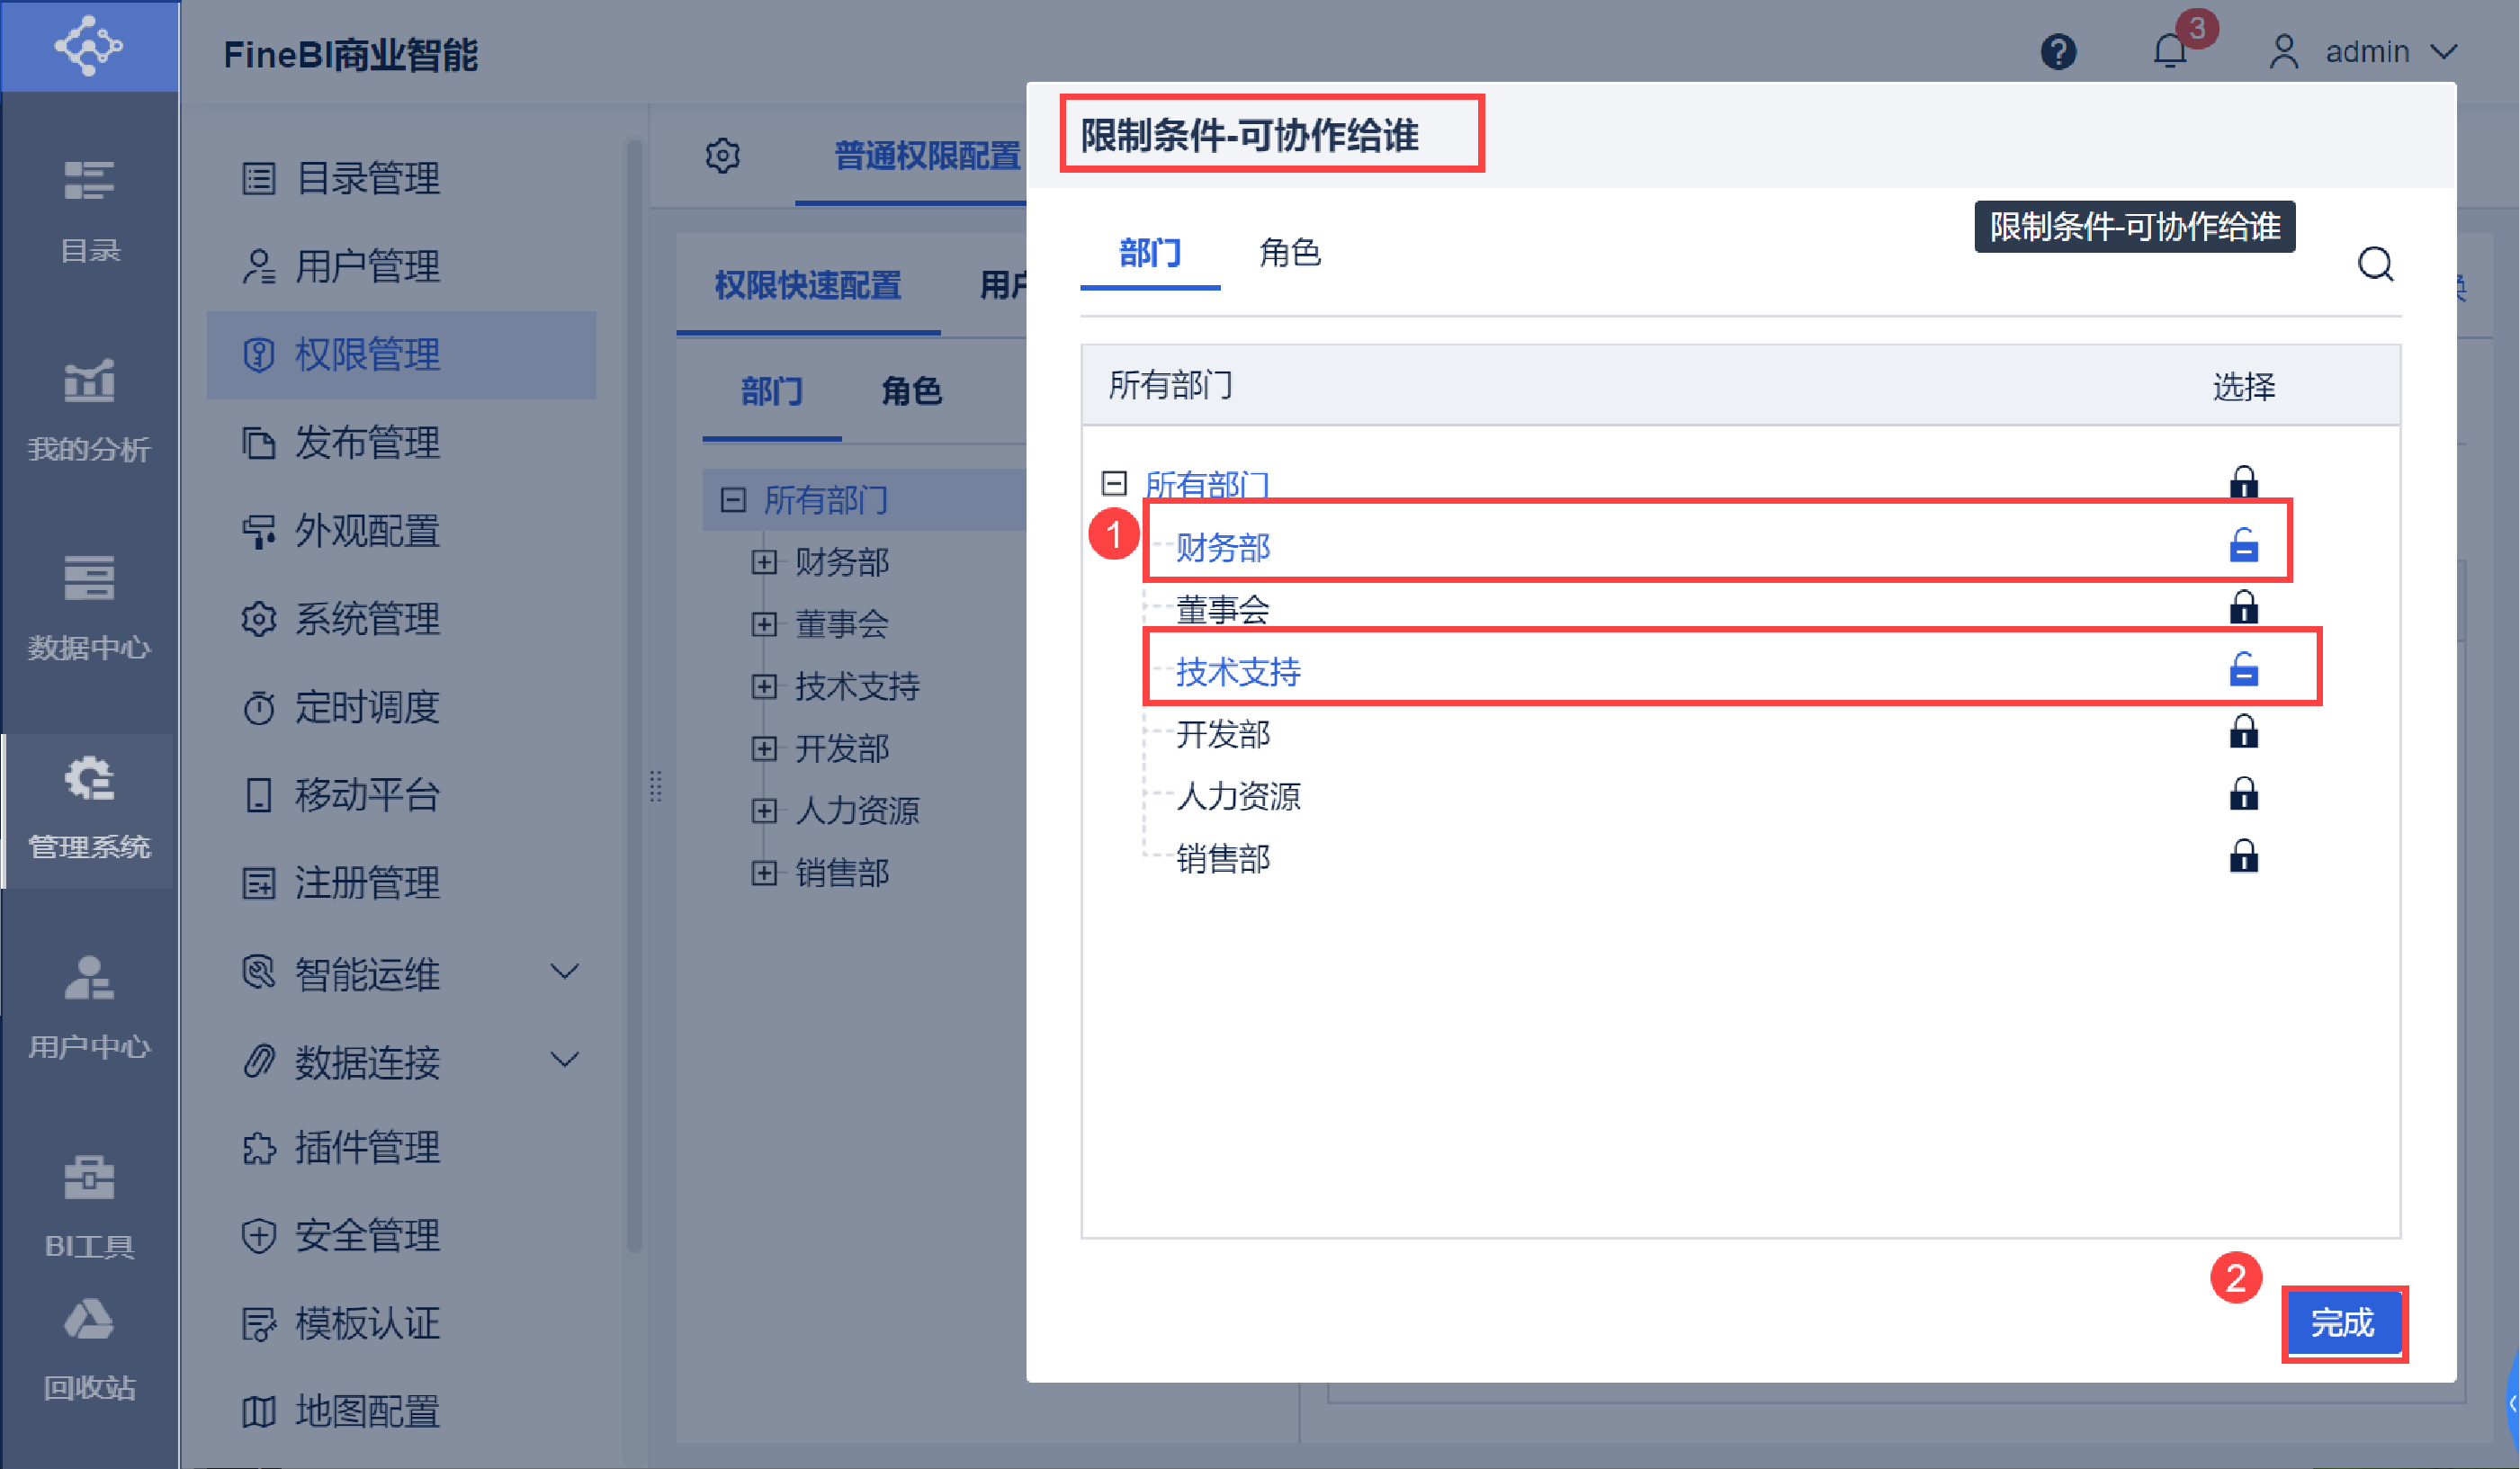Click the 完成 button

tap(2342, 1323)
